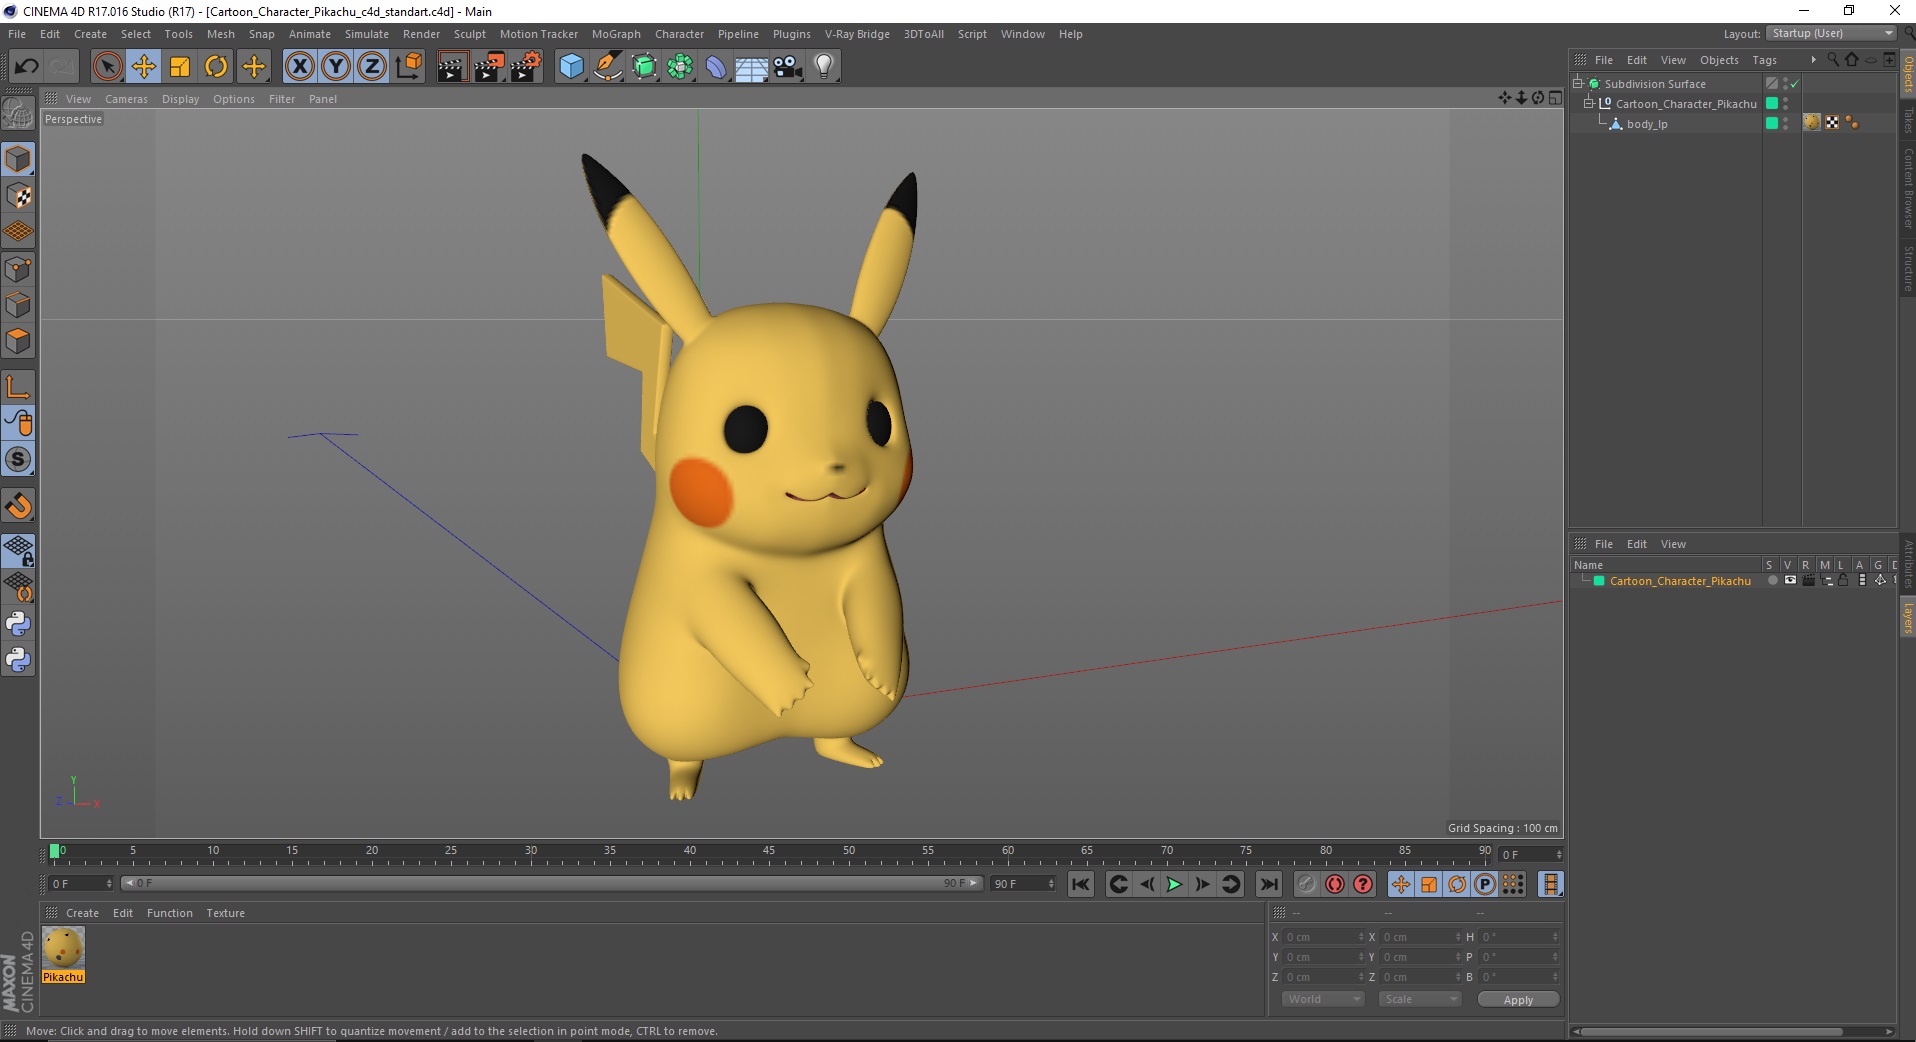1916x1042 pixels.
Task: Play animation forward
Action: pos(1174,884)
